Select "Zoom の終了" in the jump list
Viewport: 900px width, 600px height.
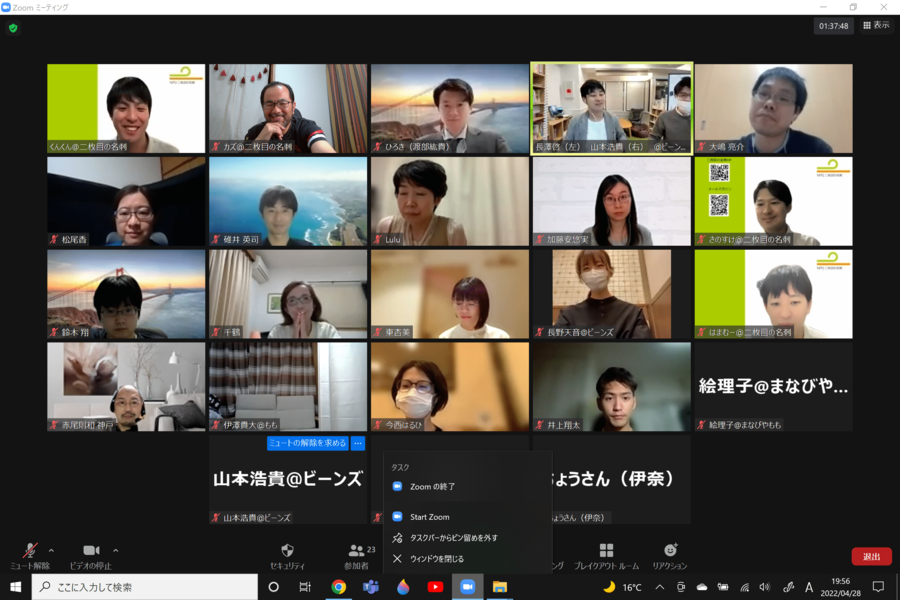[432, 487]
